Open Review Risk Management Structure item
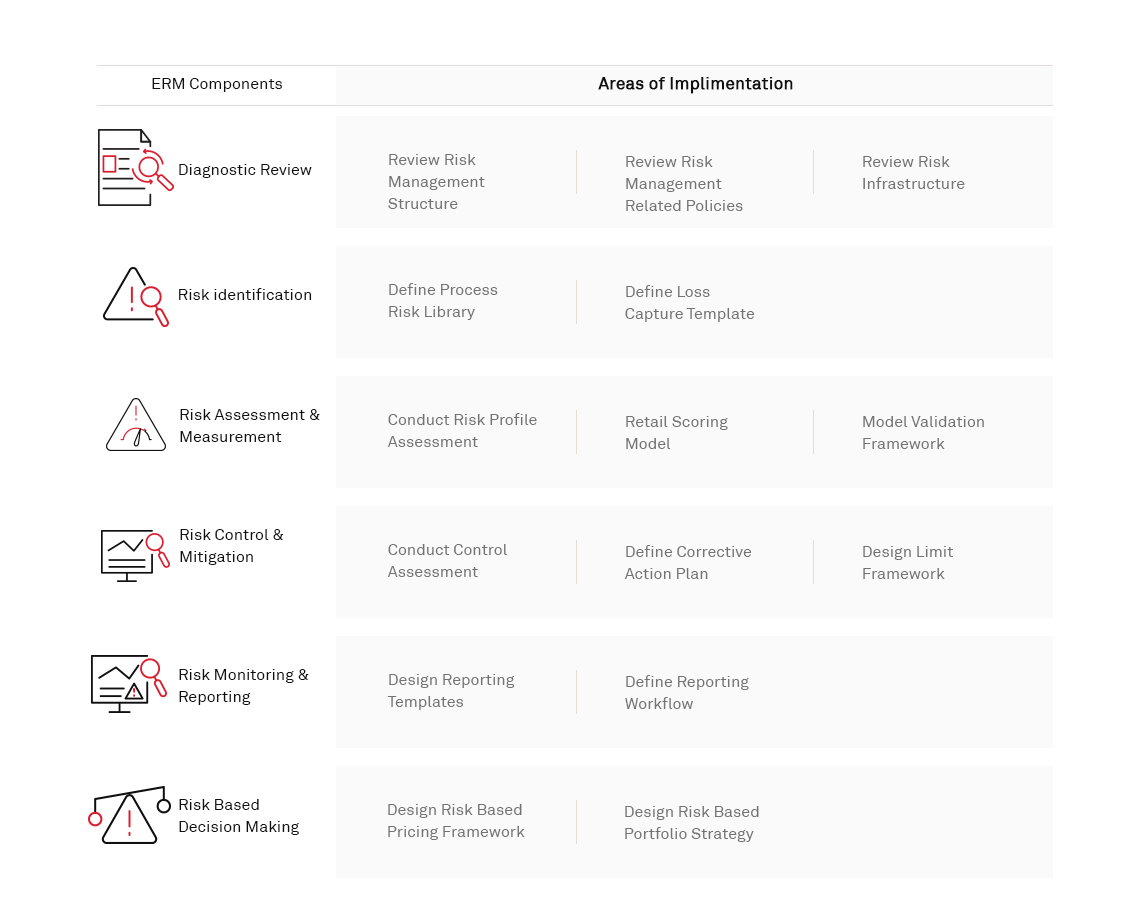1140x924 pixels. coord(436,182)
